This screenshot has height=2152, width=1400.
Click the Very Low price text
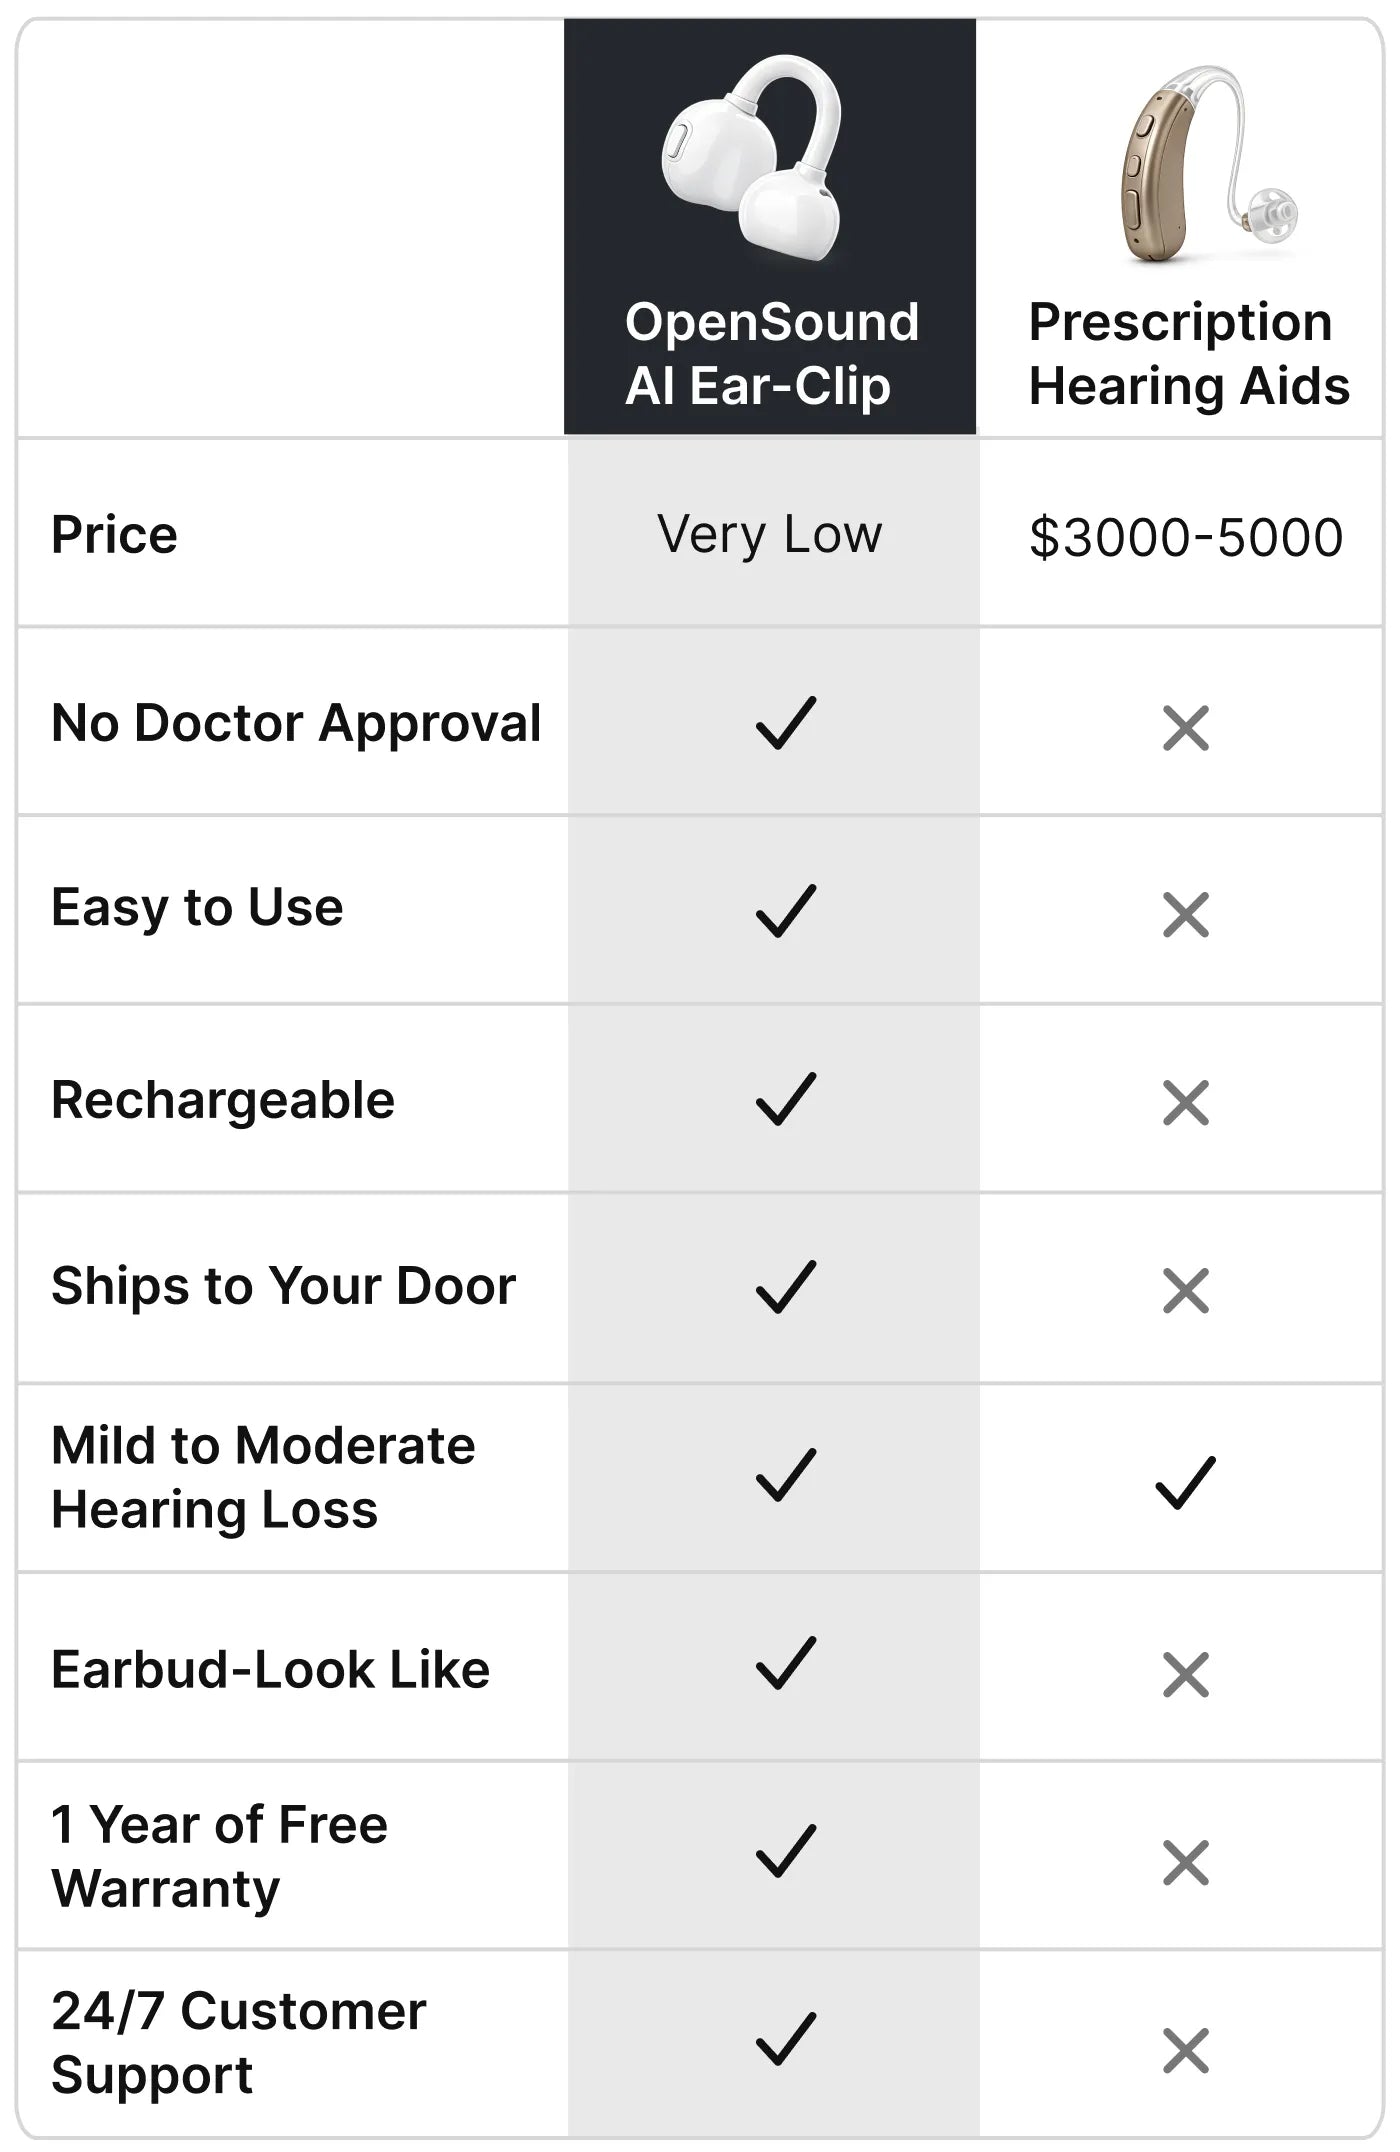[770, 535]
